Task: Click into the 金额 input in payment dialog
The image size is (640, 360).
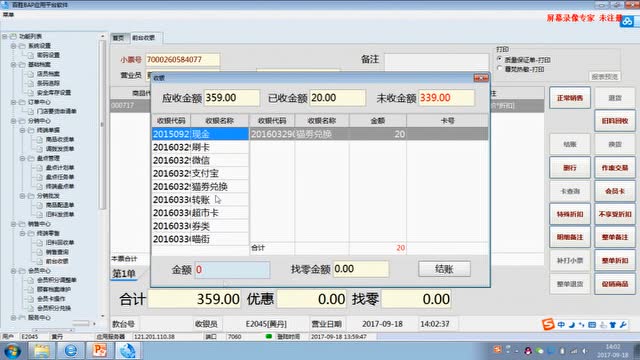Action: coord(232,270)
